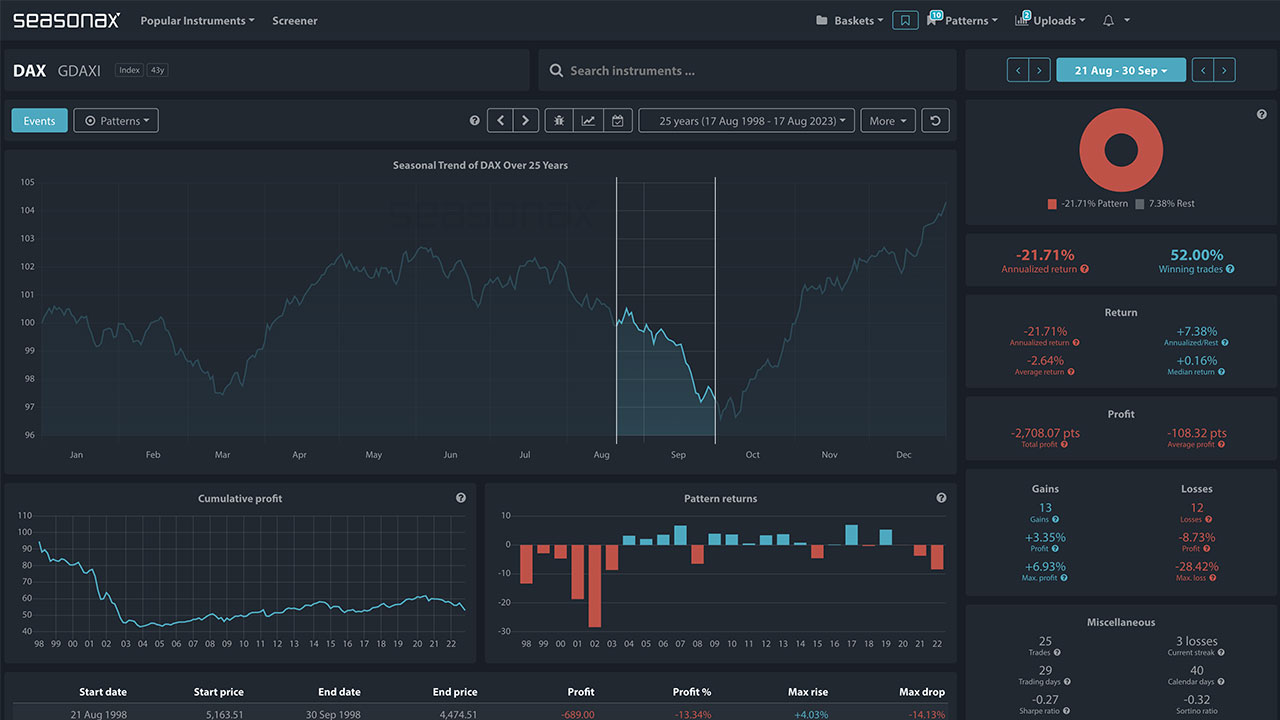This screenshot has height=720, width=1280.
Task: Click the left pattern boundary line on chart
Action: (x=616, y=310)
